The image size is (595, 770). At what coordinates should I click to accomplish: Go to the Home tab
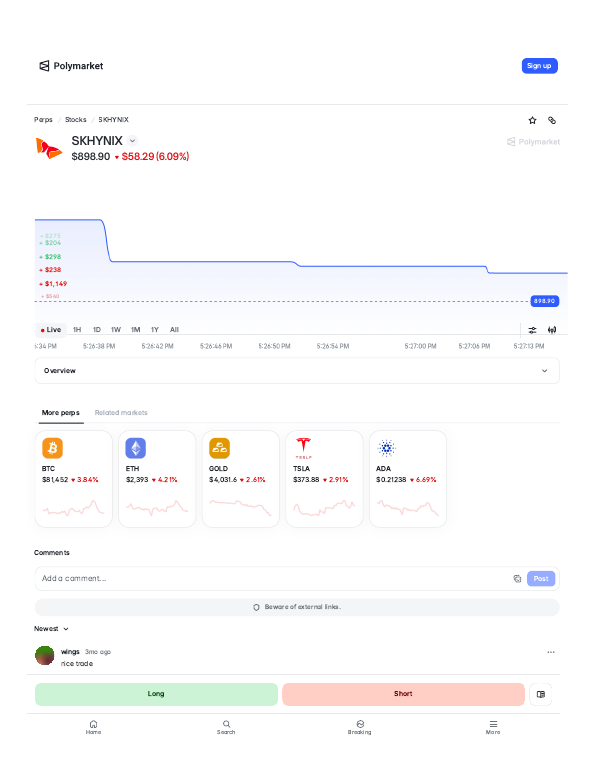pos(93,727)
